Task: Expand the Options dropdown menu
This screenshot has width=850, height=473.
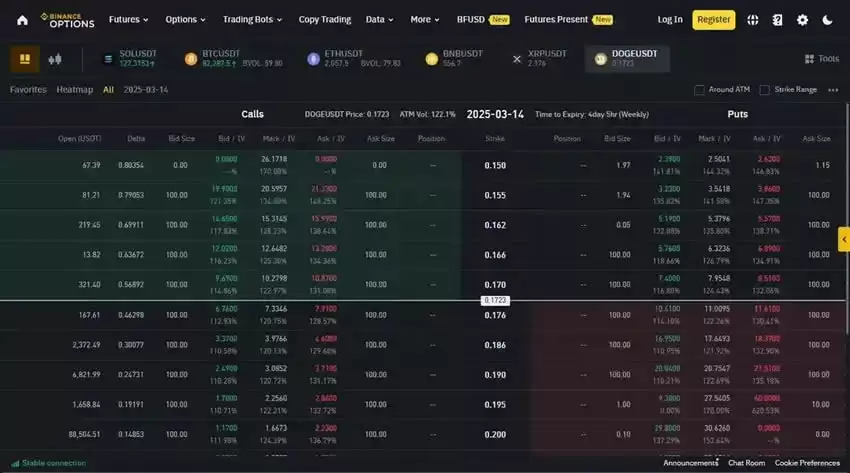Action: (185, 19)
